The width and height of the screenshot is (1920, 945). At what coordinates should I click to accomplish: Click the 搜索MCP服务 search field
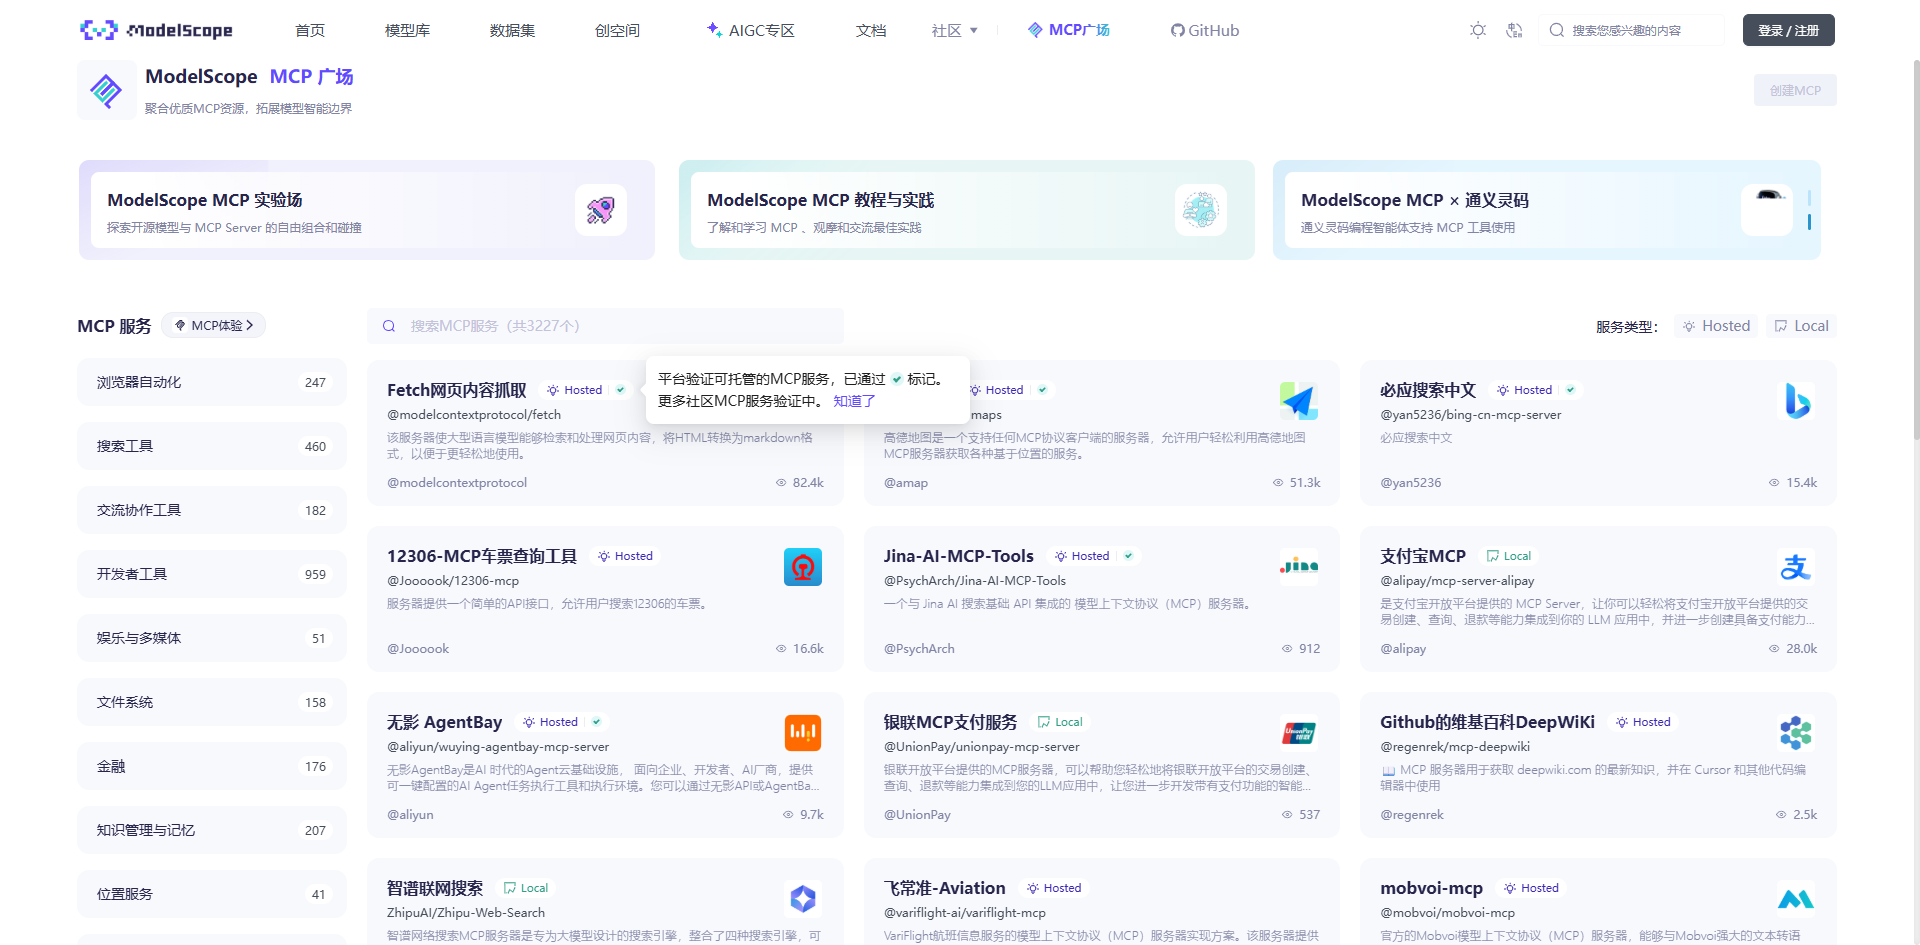[x=605, y=326]
